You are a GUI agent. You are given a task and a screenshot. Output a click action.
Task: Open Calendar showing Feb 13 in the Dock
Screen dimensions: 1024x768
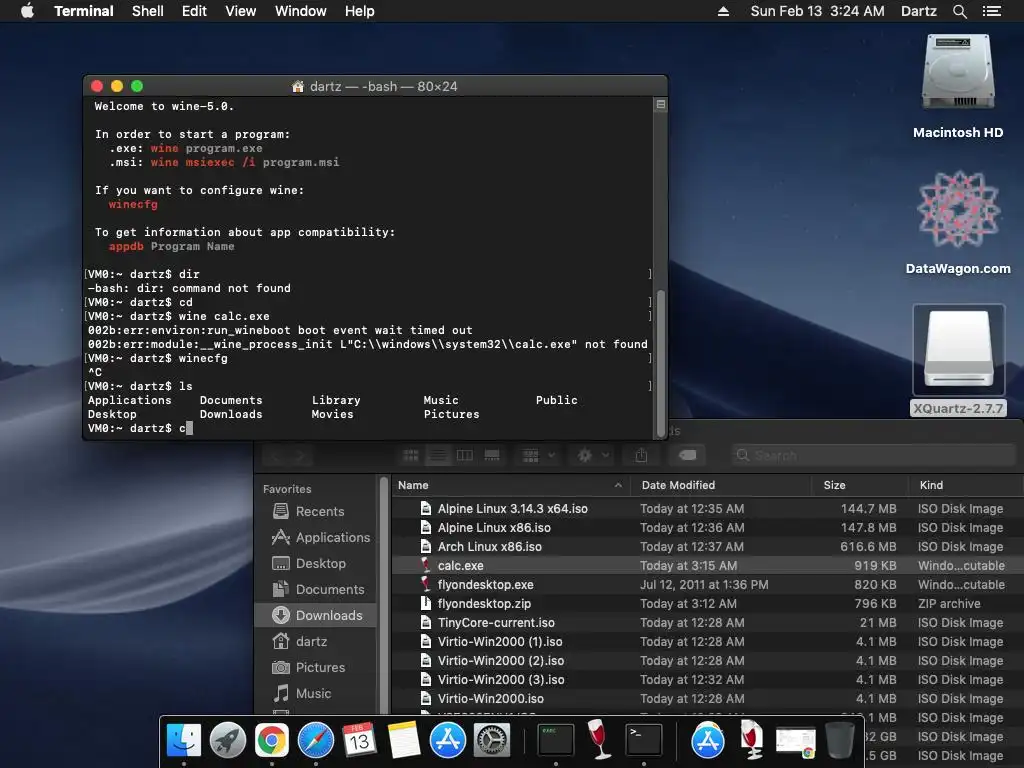coord(359,741)
